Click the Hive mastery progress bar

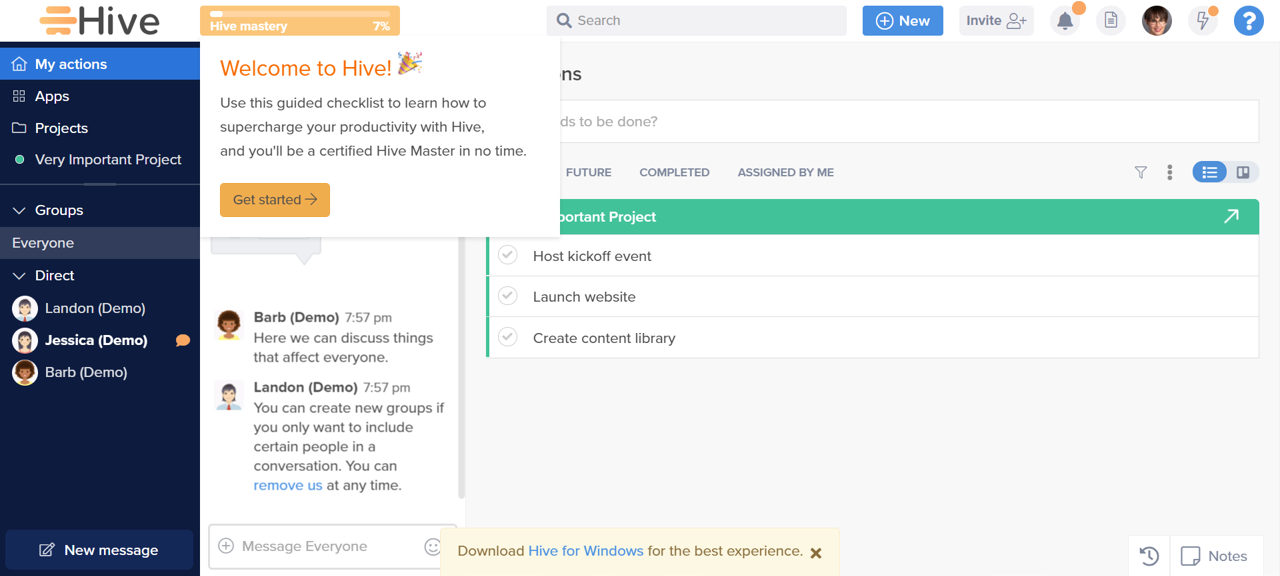click(299, 21)
